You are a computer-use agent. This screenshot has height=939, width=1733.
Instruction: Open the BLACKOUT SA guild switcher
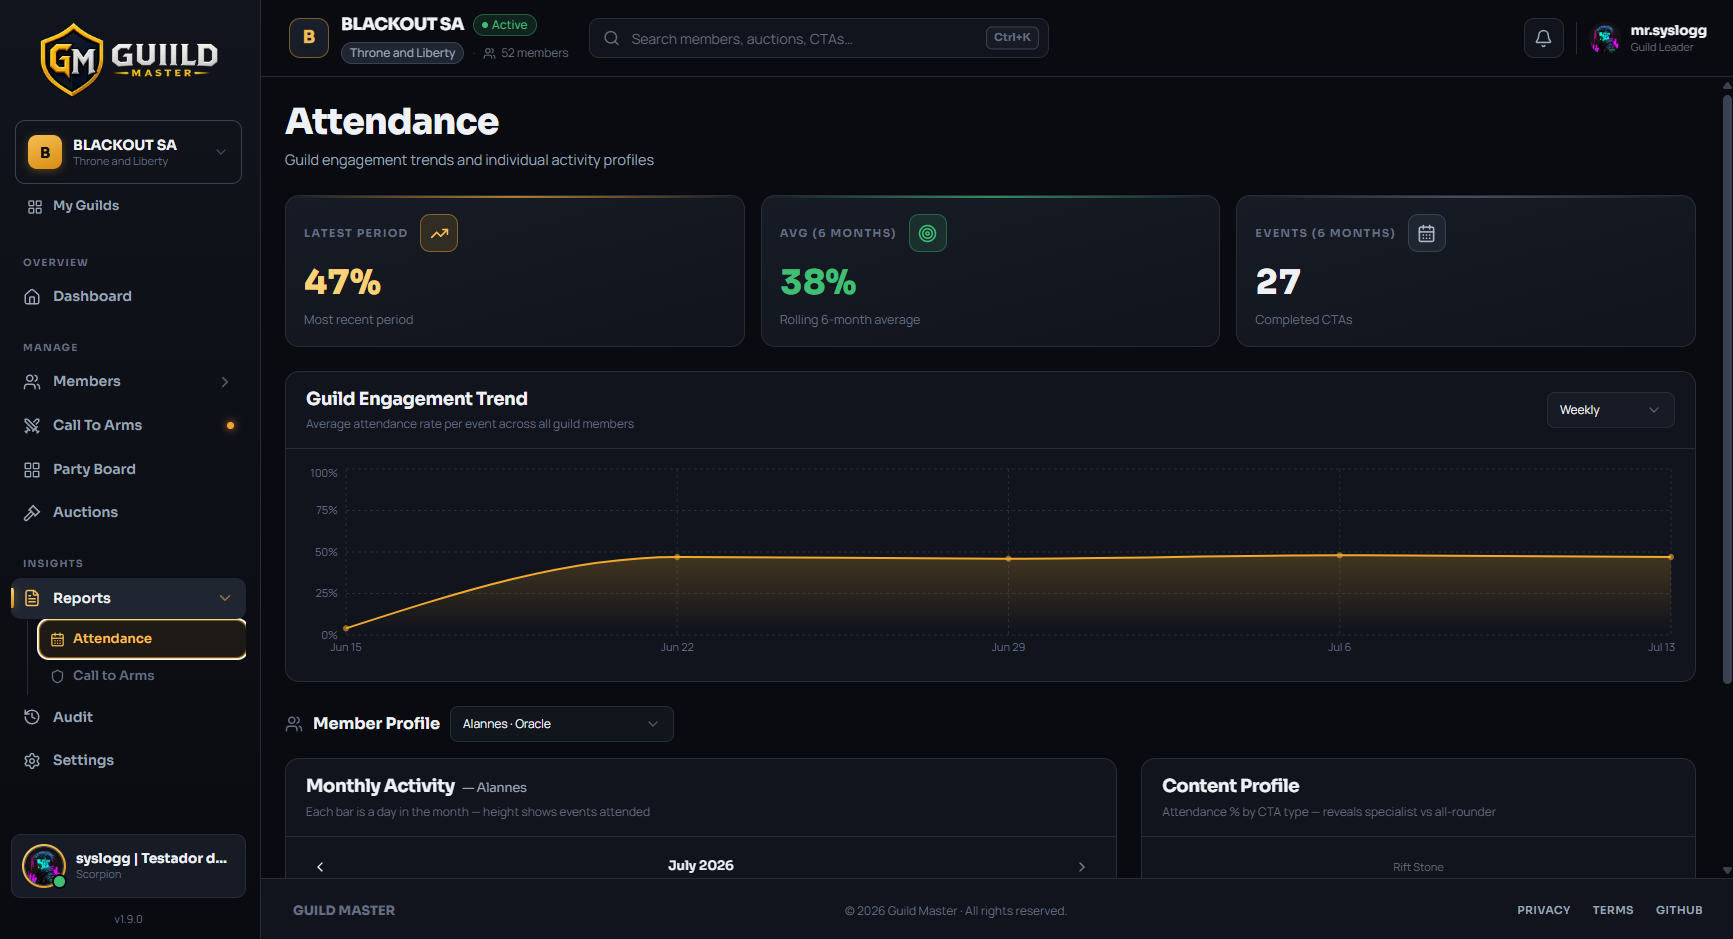(x=128, y=152)
